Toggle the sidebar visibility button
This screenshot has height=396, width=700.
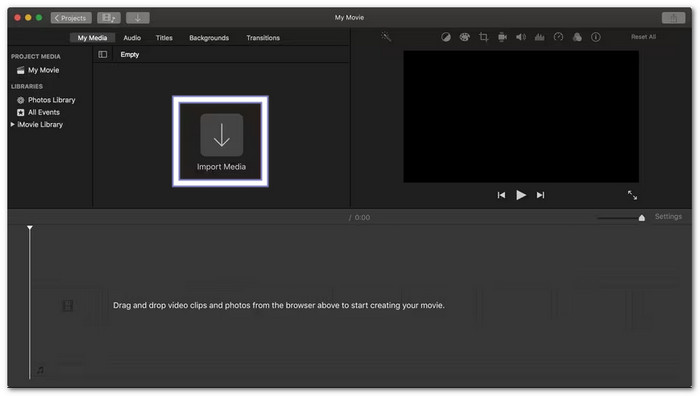coord(103,54)
